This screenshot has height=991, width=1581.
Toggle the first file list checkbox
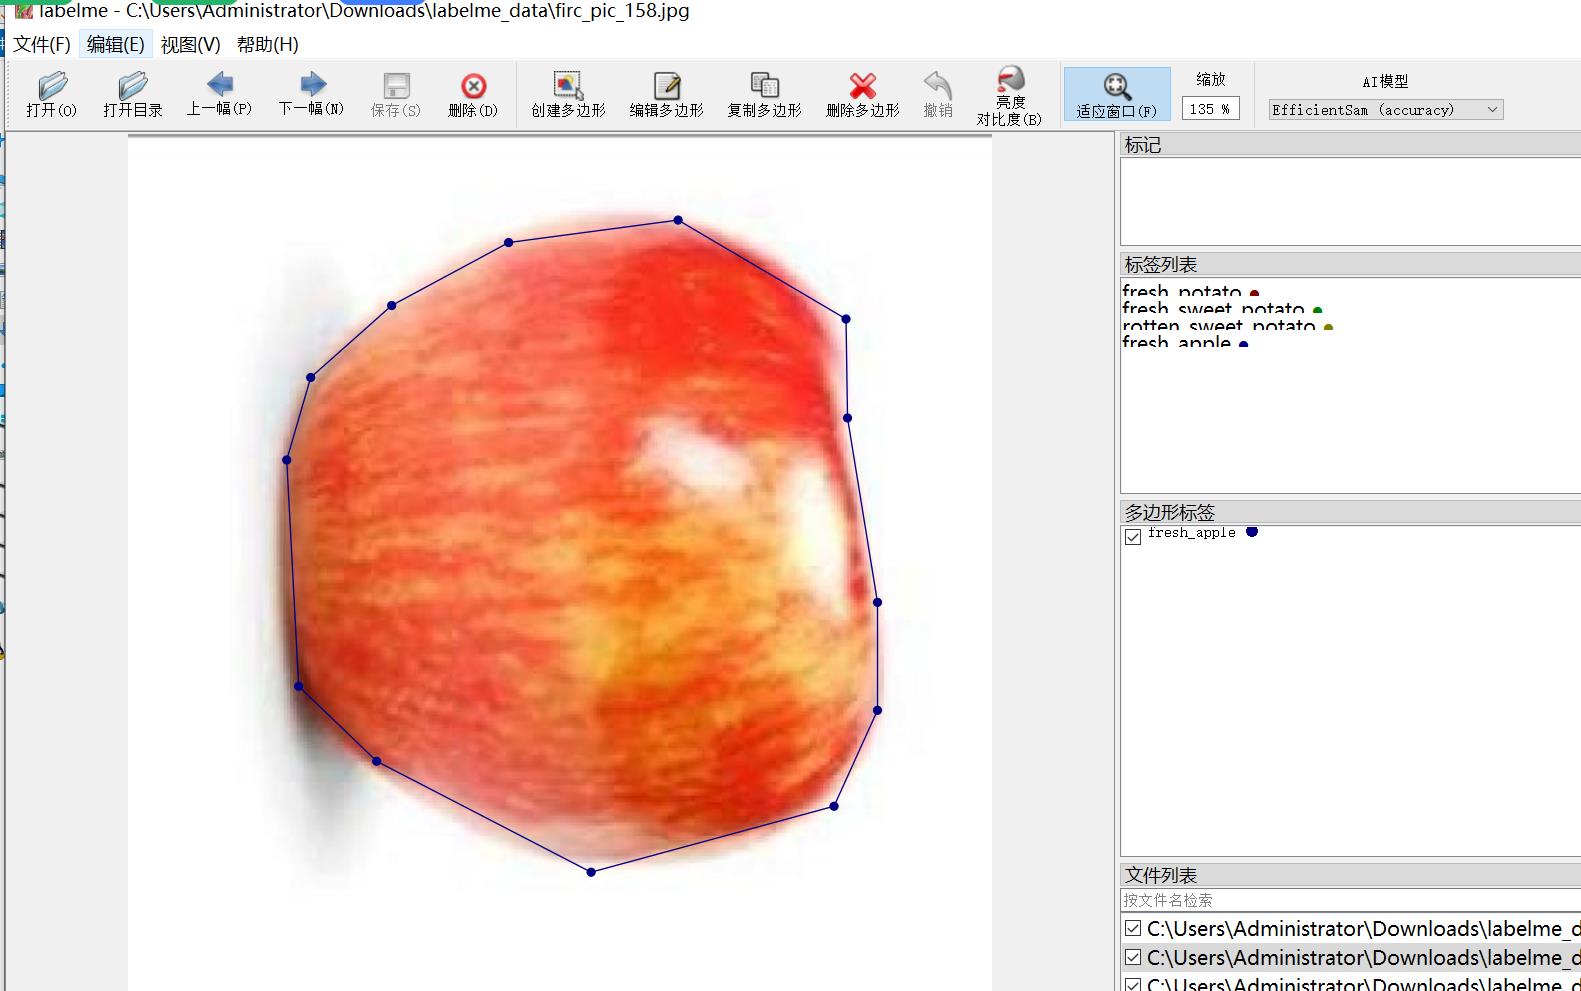pyautogui.click(x=1133, y=928)
